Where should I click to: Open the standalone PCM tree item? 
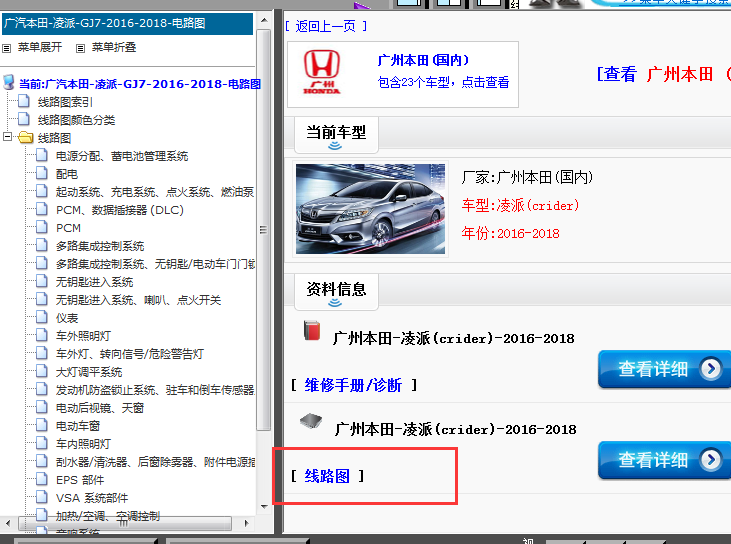click(68, 228)
